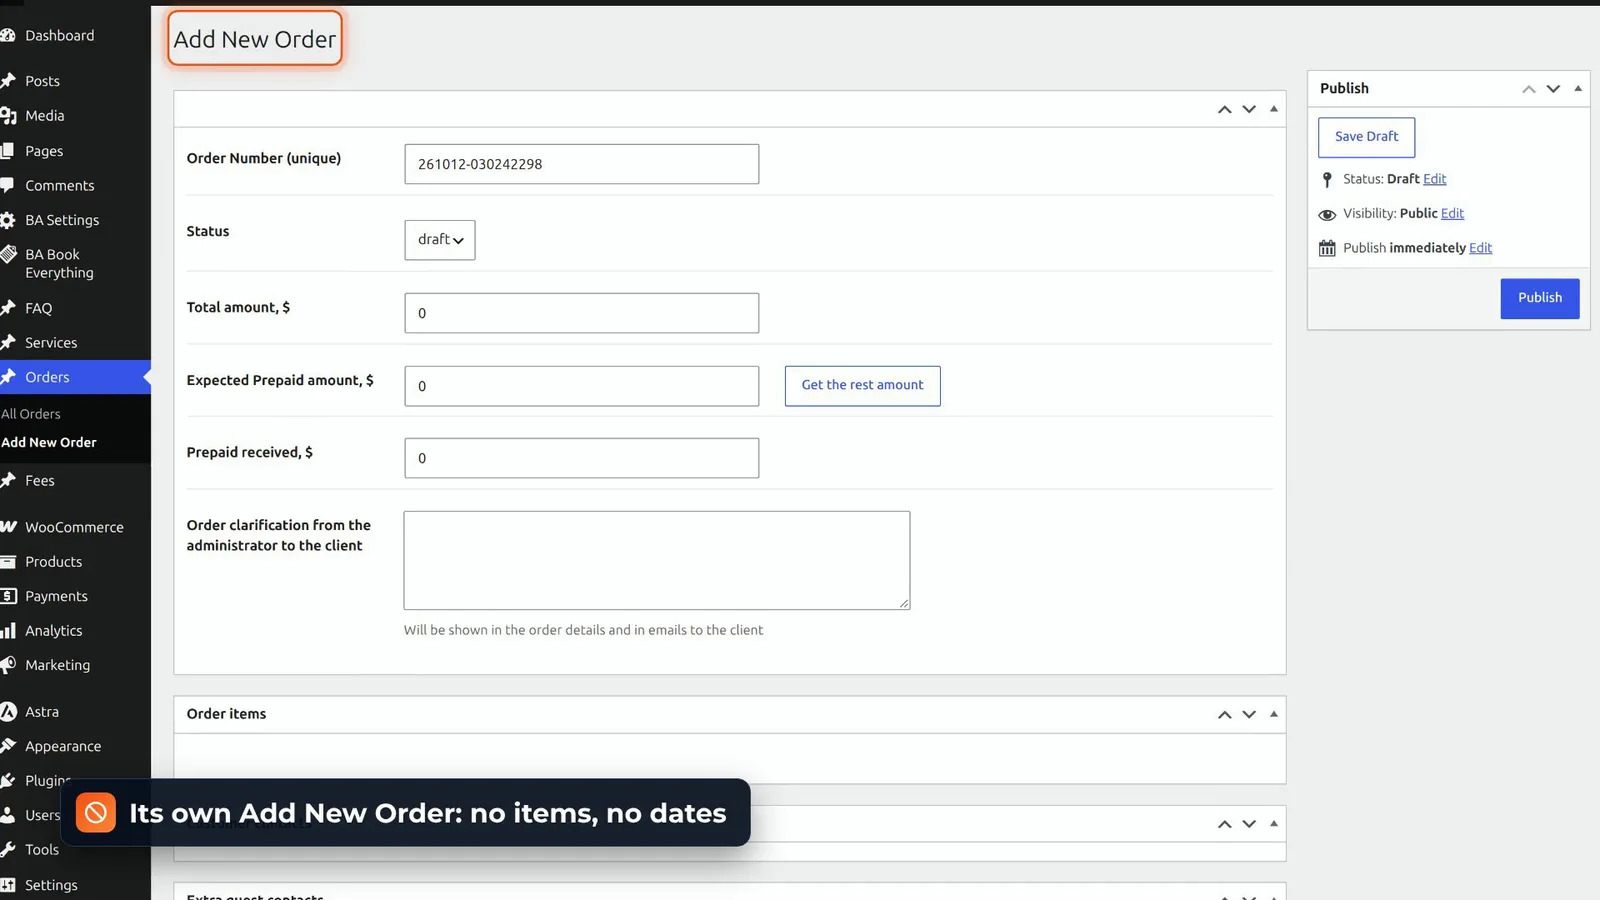This screenshot has width=1600, height=900.
Task: Click the Appearance brush icon
Action: coord(8,746)
